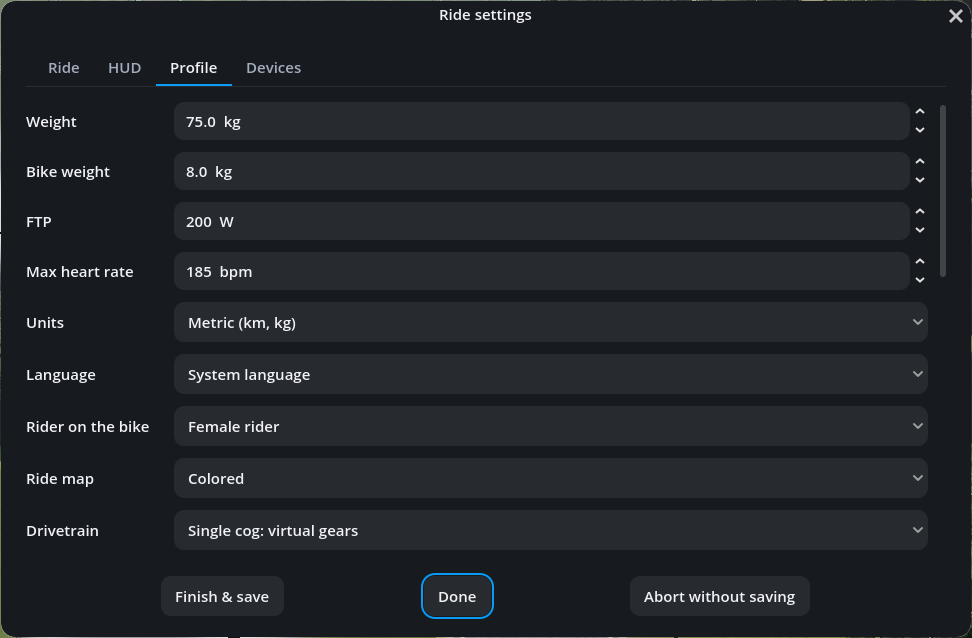This screenshot has height=638, width=972.
Task: Lower FTP value using down arrow
Action: pos(920,231)
